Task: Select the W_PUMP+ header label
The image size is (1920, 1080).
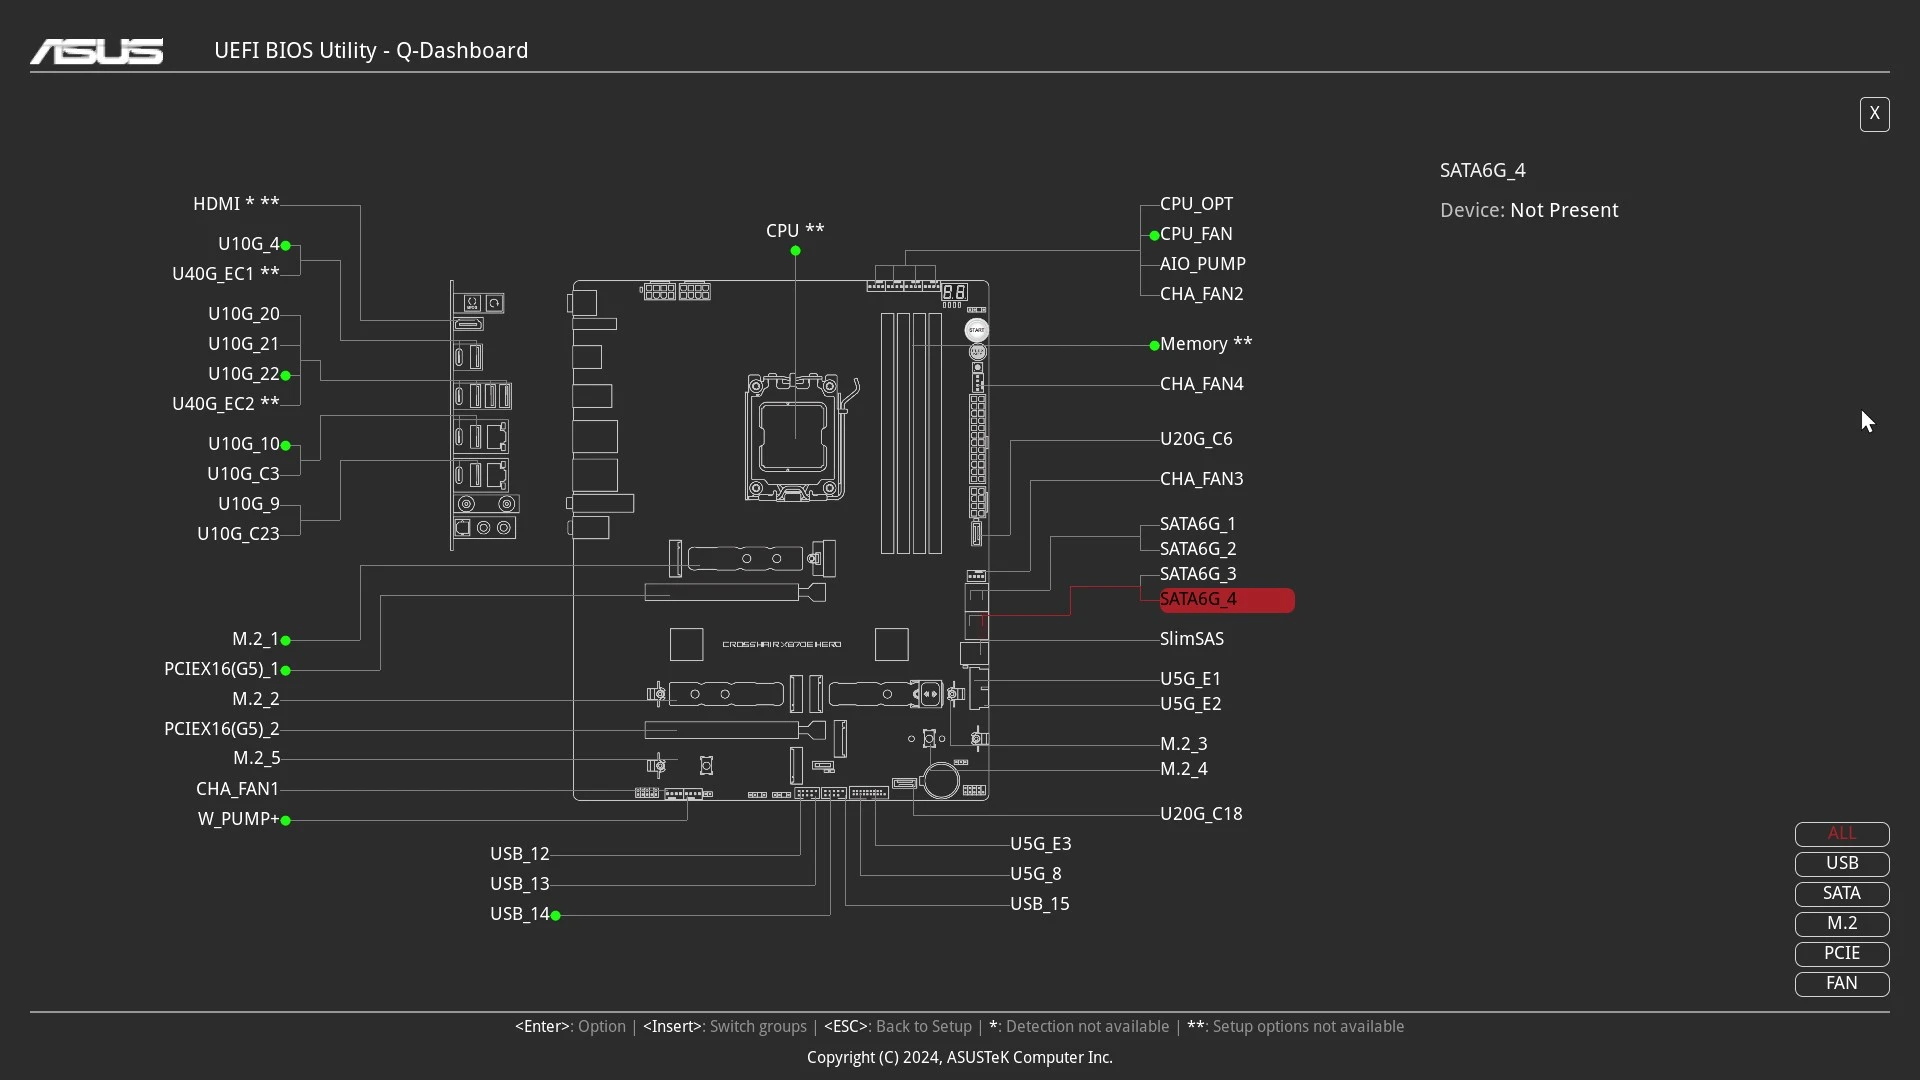Action: pyautogui.click(x=238, y=819)
